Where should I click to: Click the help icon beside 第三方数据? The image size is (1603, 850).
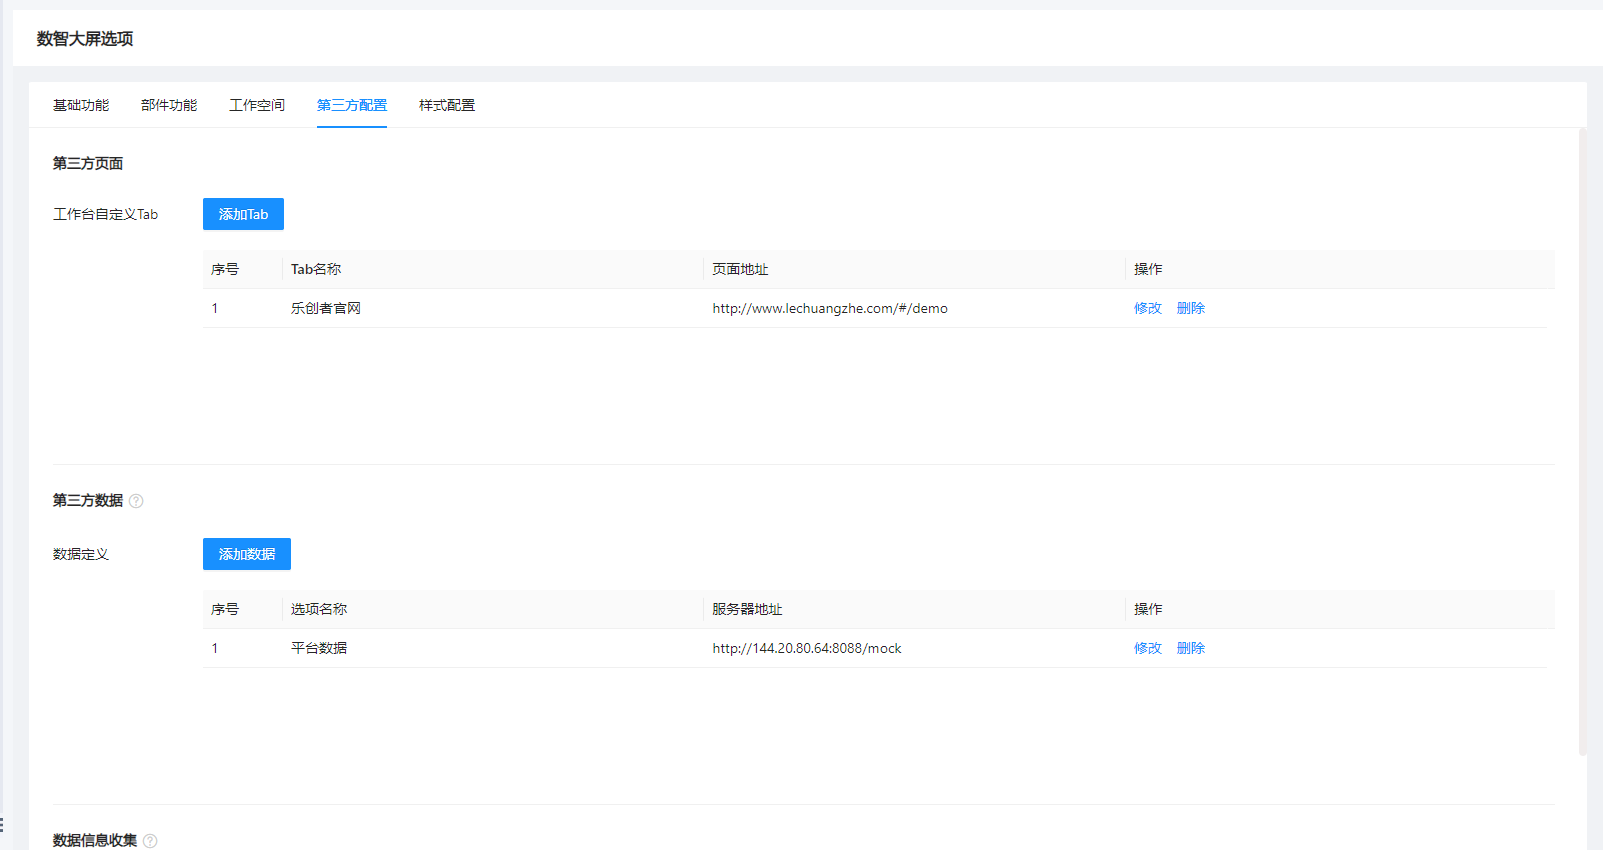click(136, 501)
